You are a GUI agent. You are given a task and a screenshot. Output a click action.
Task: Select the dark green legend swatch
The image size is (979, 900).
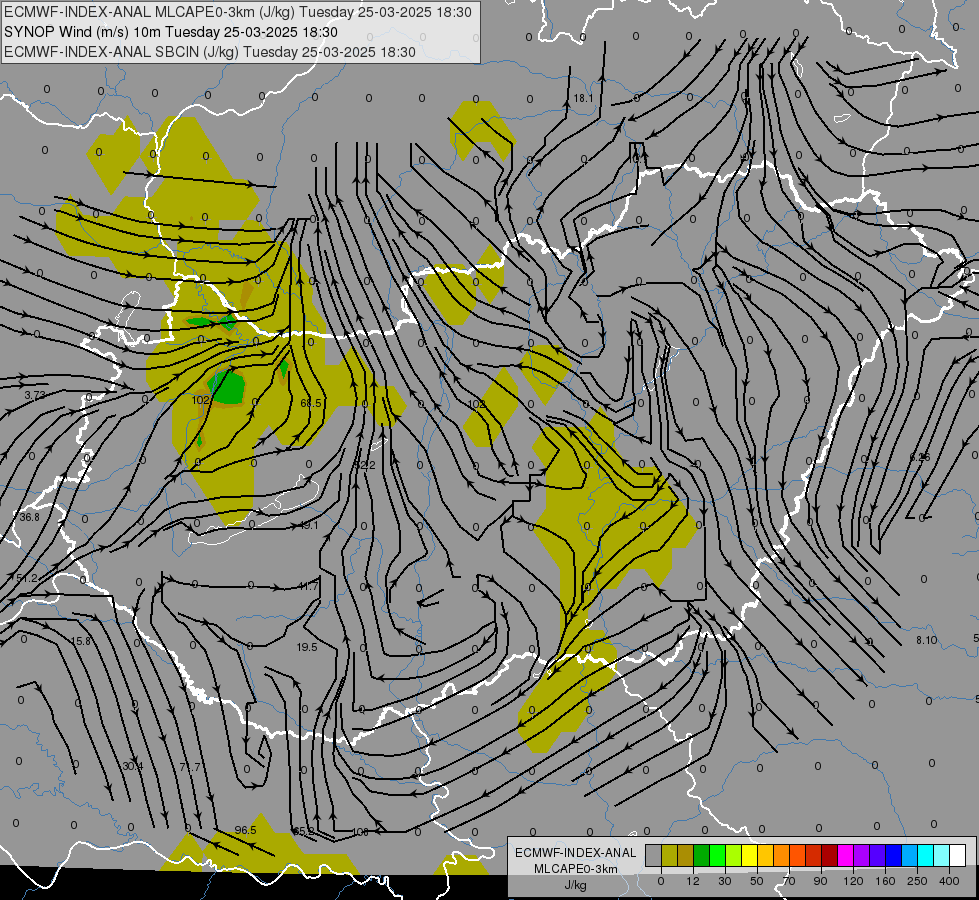pos(701,855)
